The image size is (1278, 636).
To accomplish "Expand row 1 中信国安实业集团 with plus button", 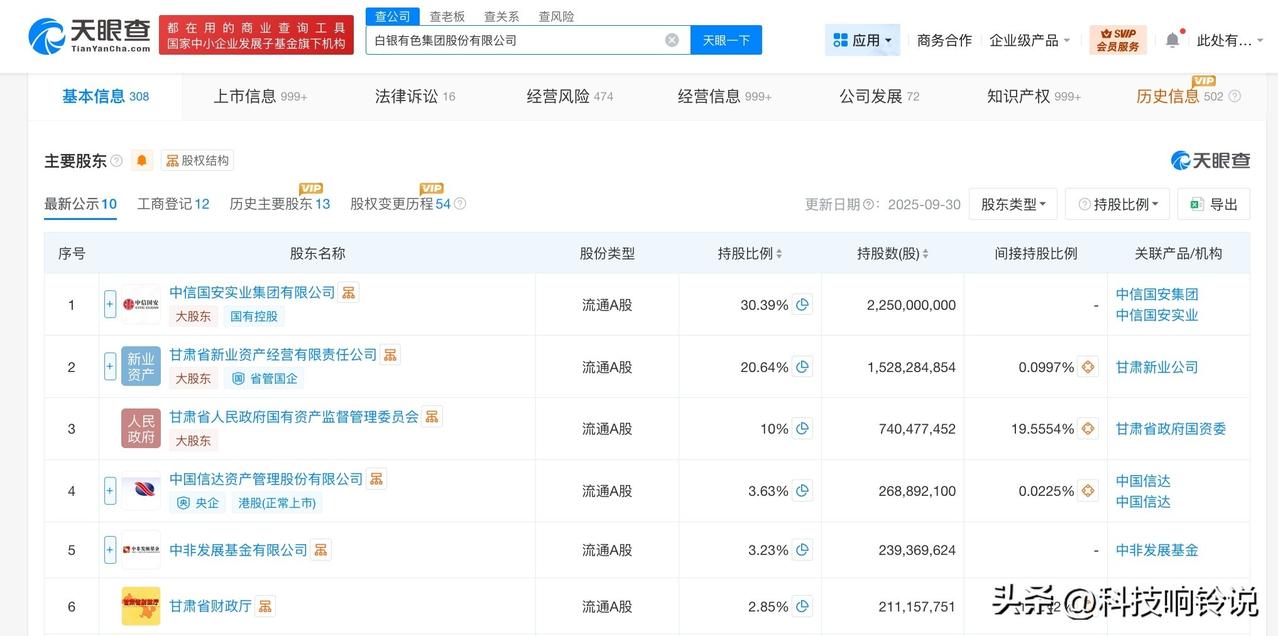I will tap(110, 304).
